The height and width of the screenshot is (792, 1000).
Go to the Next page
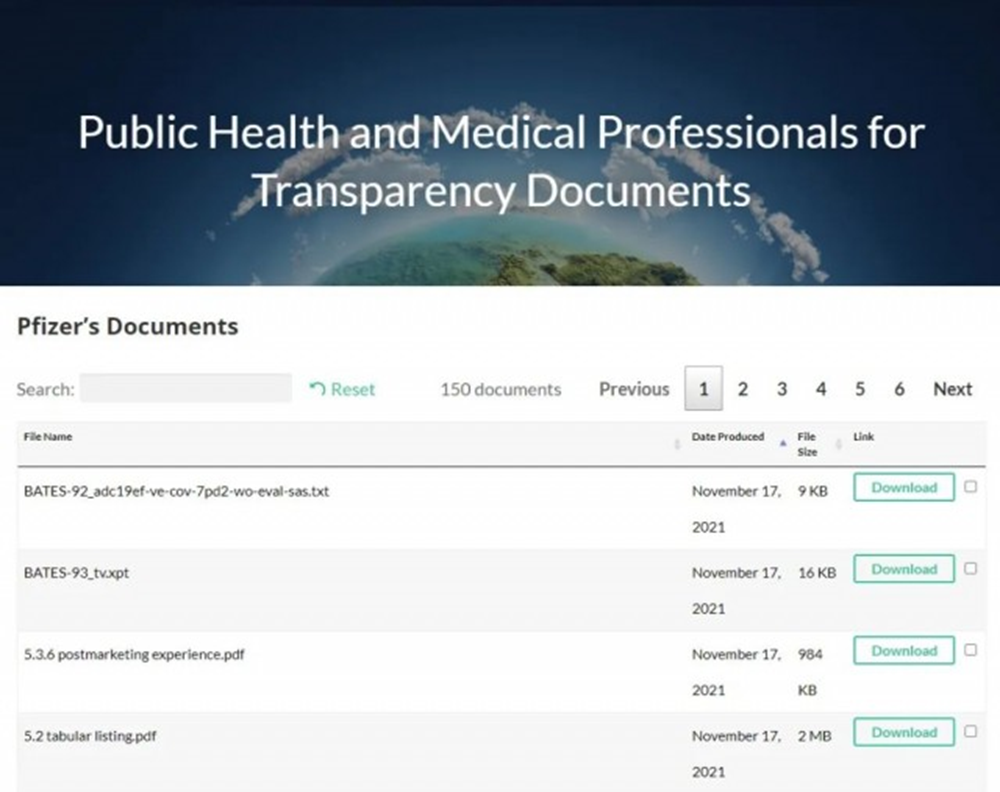tap(953, 389)
